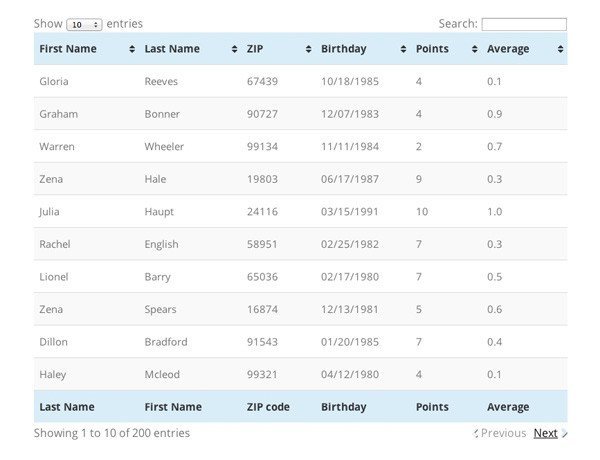Select the Gloria Reeves row

tap(300, 81)
